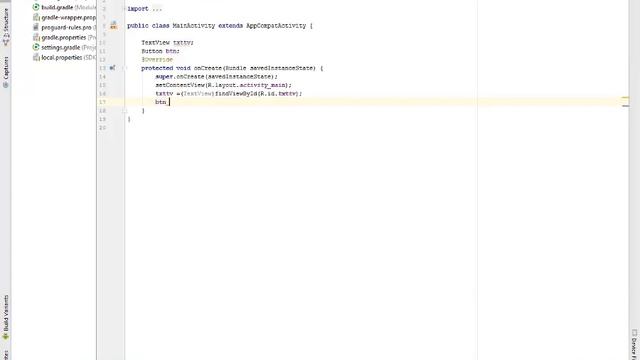
Task: Select gradle.properties in project tree
Action: (64, 38)
